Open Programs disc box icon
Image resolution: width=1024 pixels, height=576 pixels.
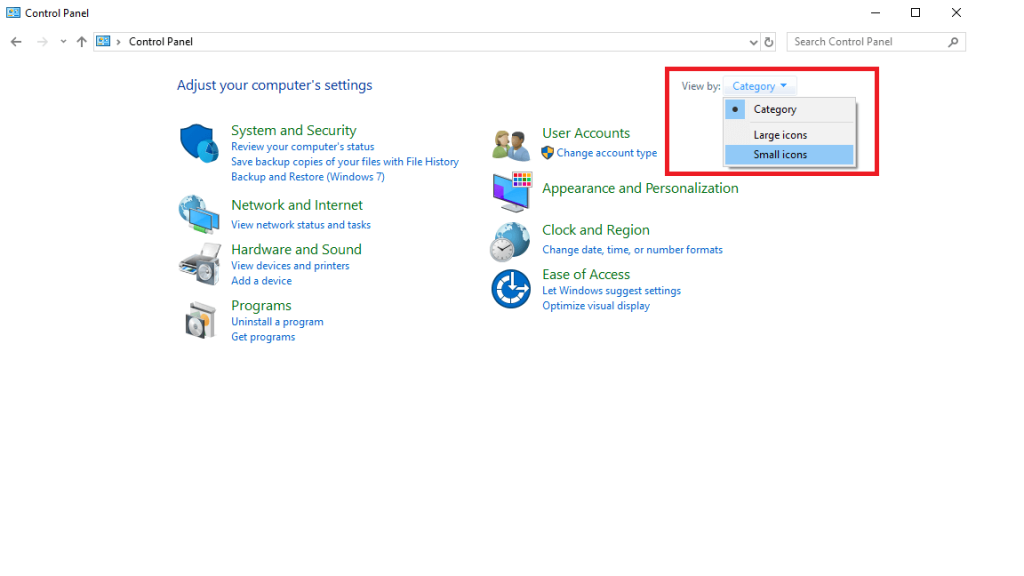tap(200, 320)
